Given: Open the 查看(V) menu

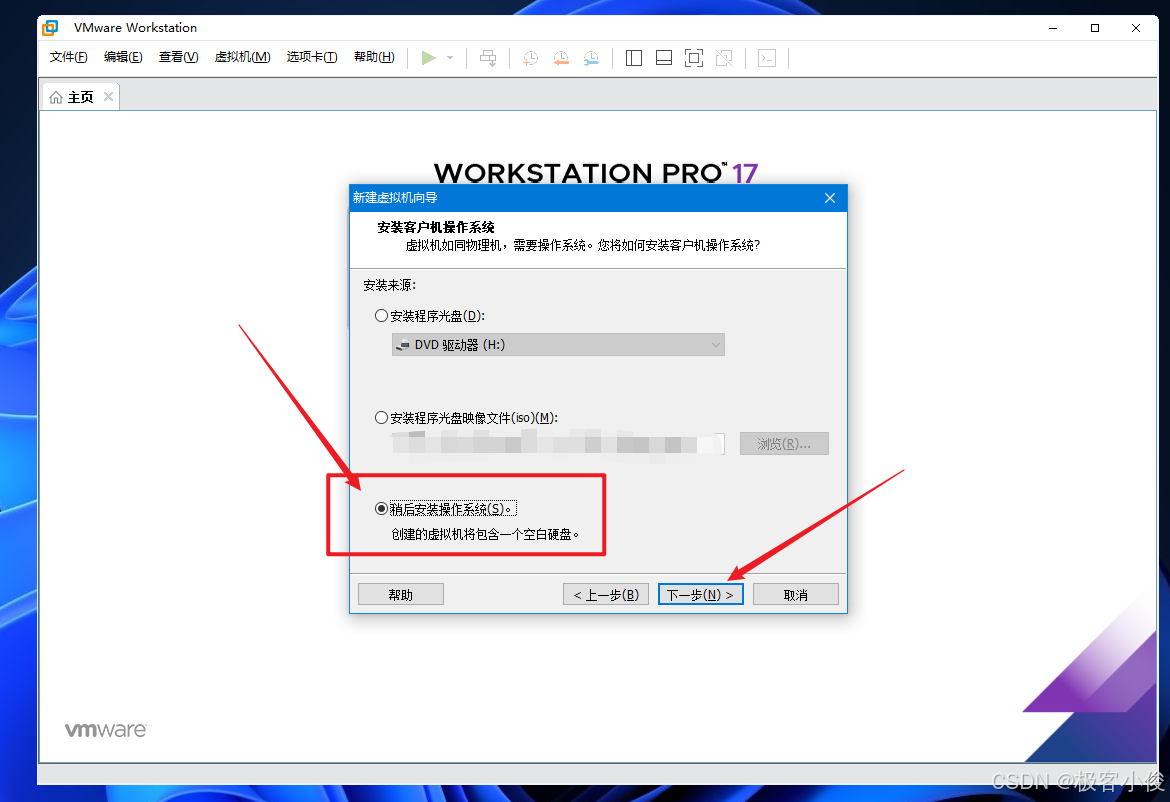Looking at the screenshot, I should (178, 57).
